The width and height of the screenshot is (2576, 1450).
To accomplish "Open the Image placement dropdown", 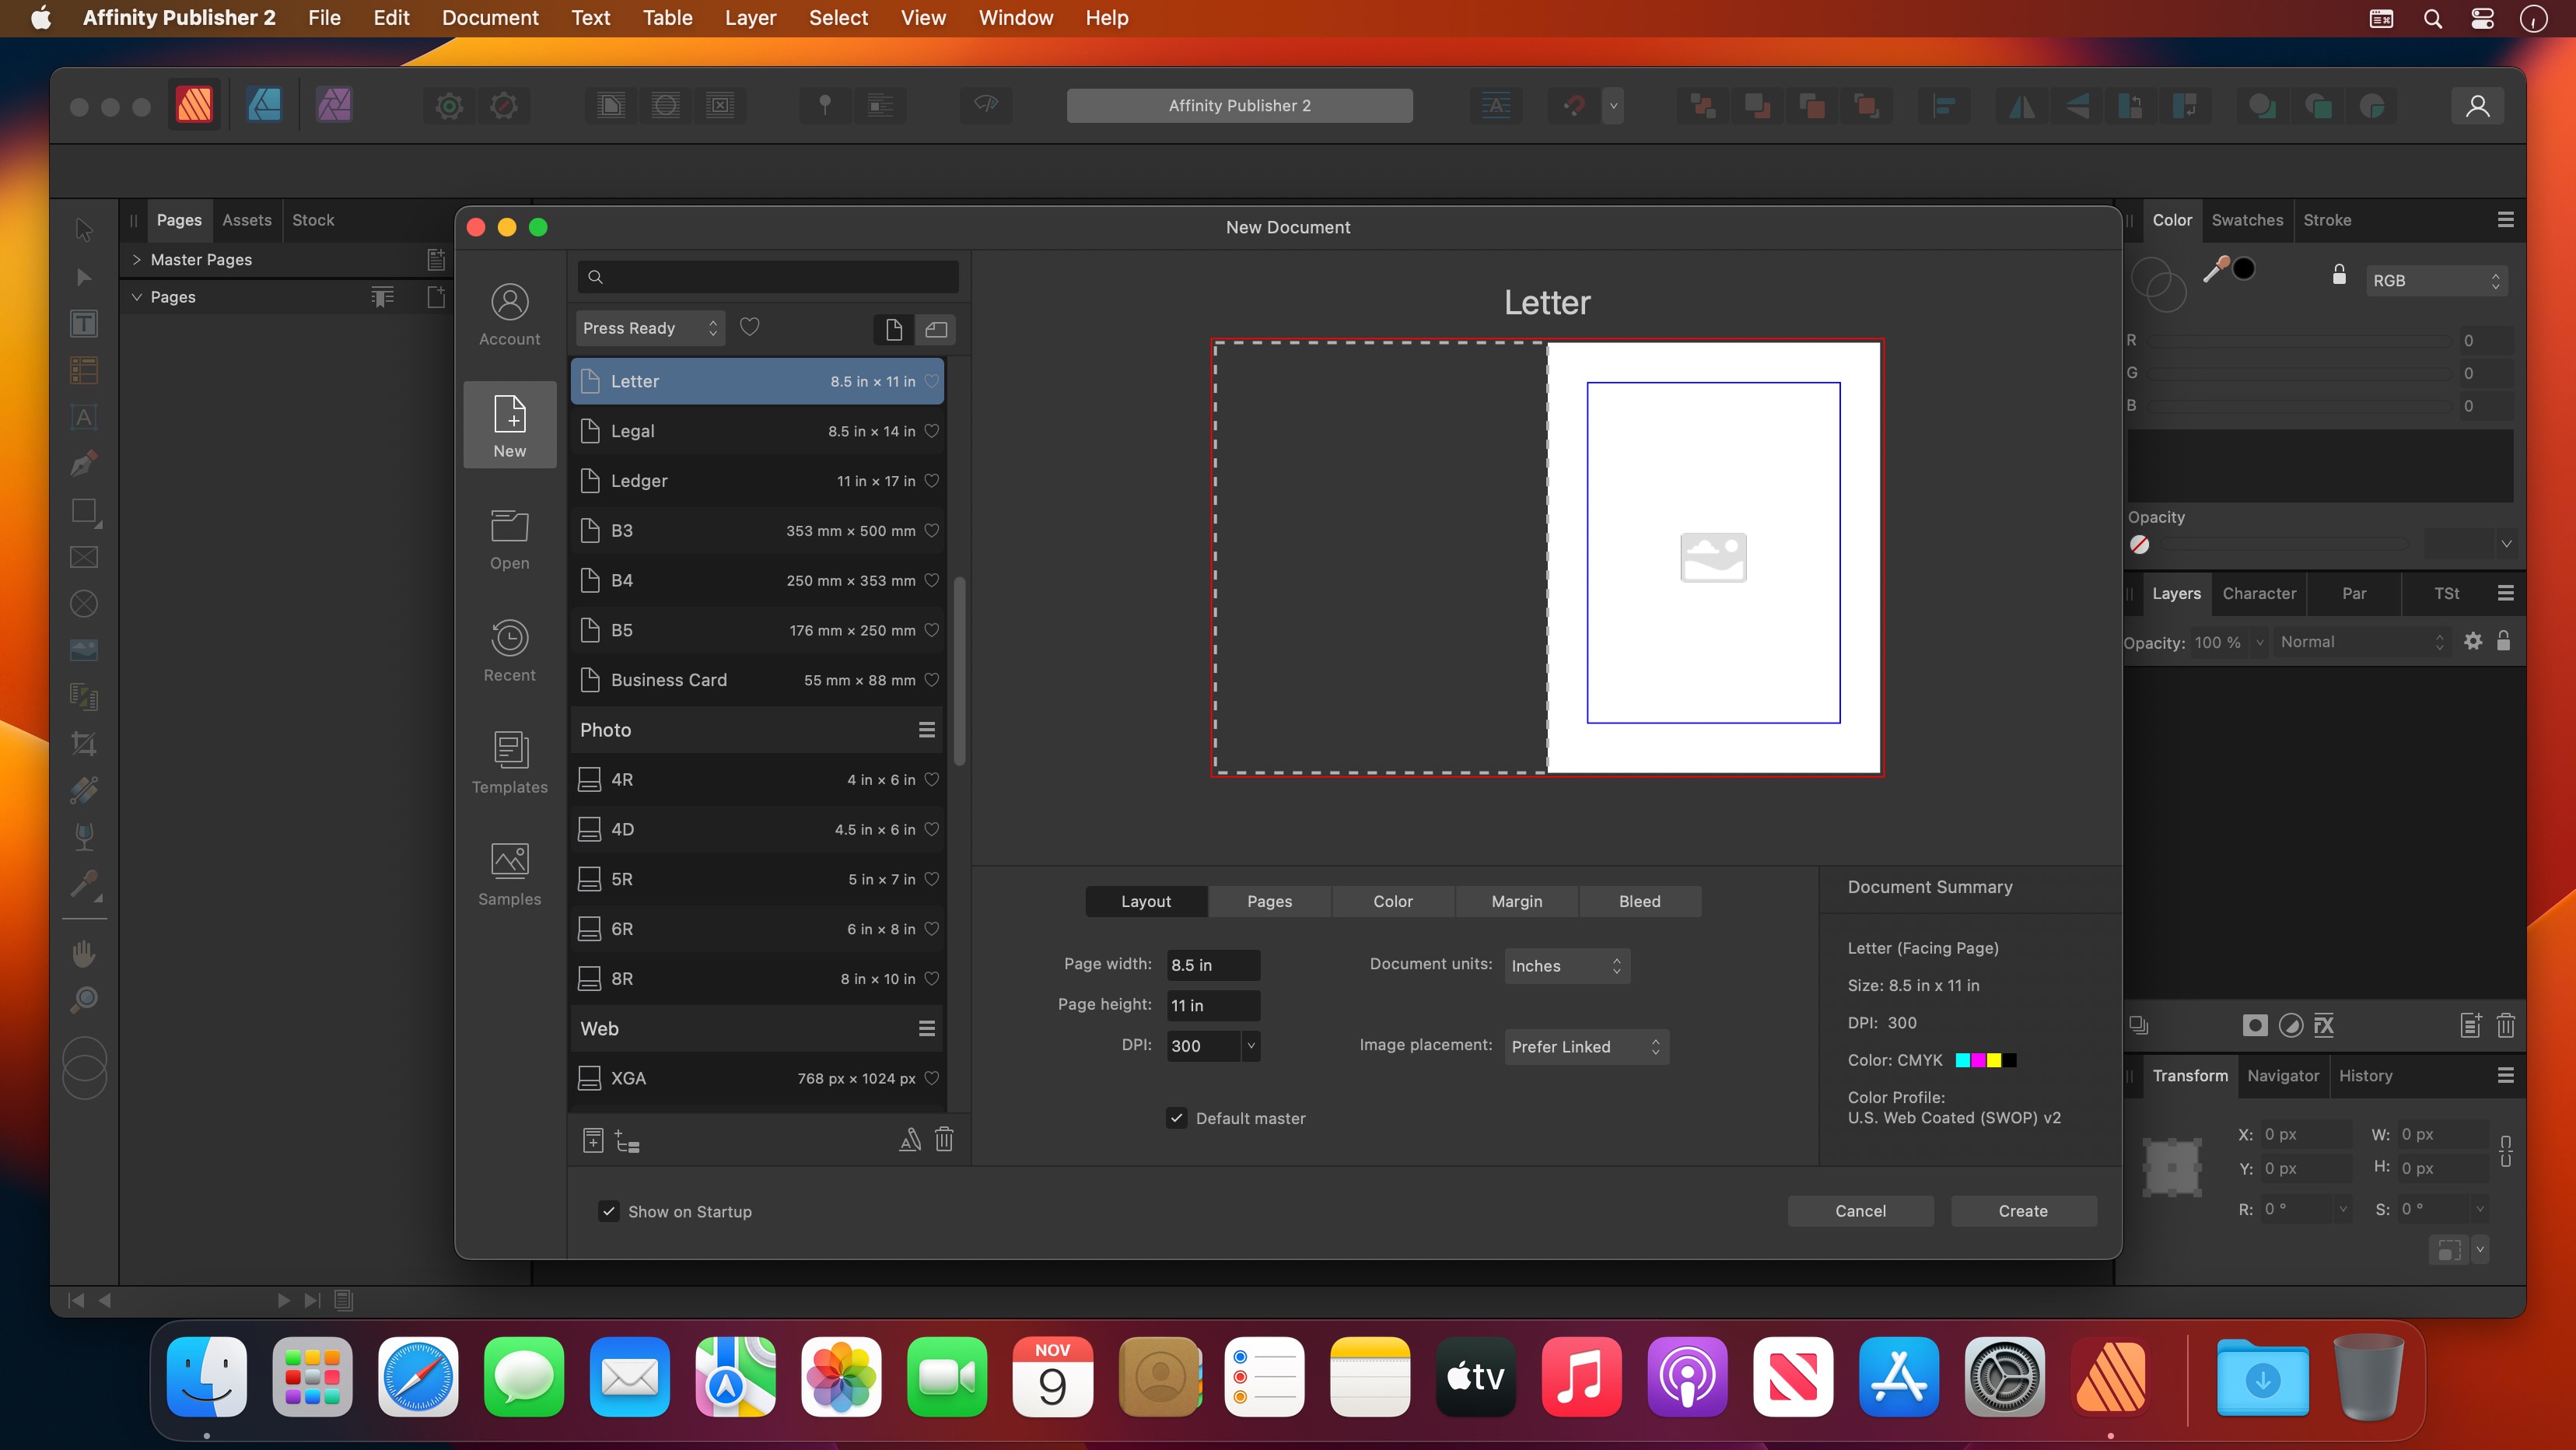I will coord(1586,1046).
